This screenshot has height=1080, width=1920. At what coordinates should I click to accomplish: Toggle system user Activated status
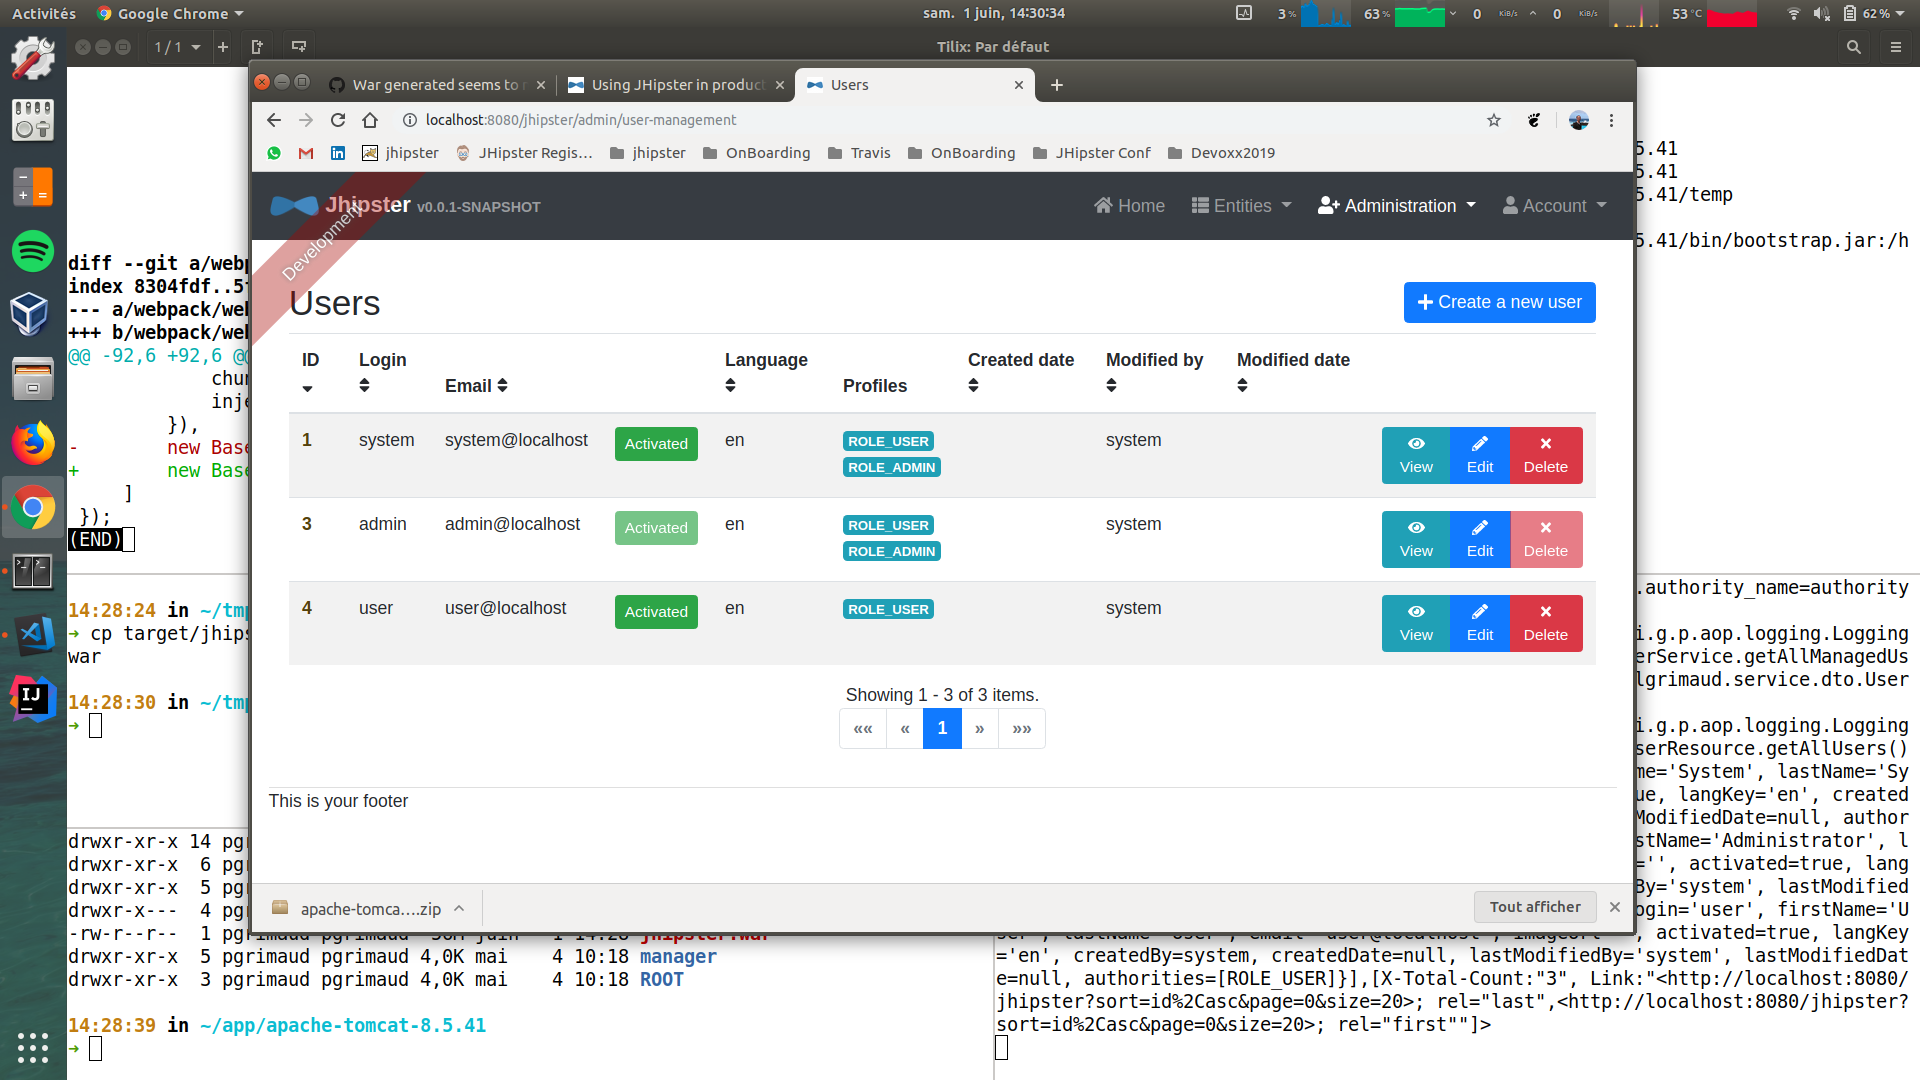[x=656, y=444]
